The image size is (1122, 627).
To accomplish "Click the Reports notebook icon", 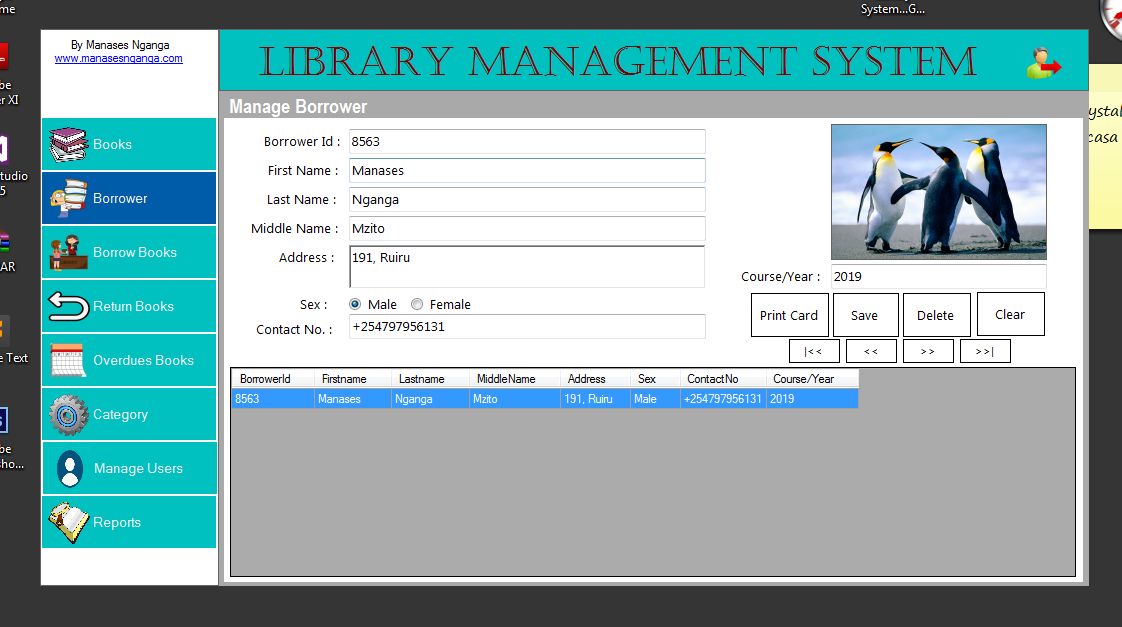I will click(68, 523).
